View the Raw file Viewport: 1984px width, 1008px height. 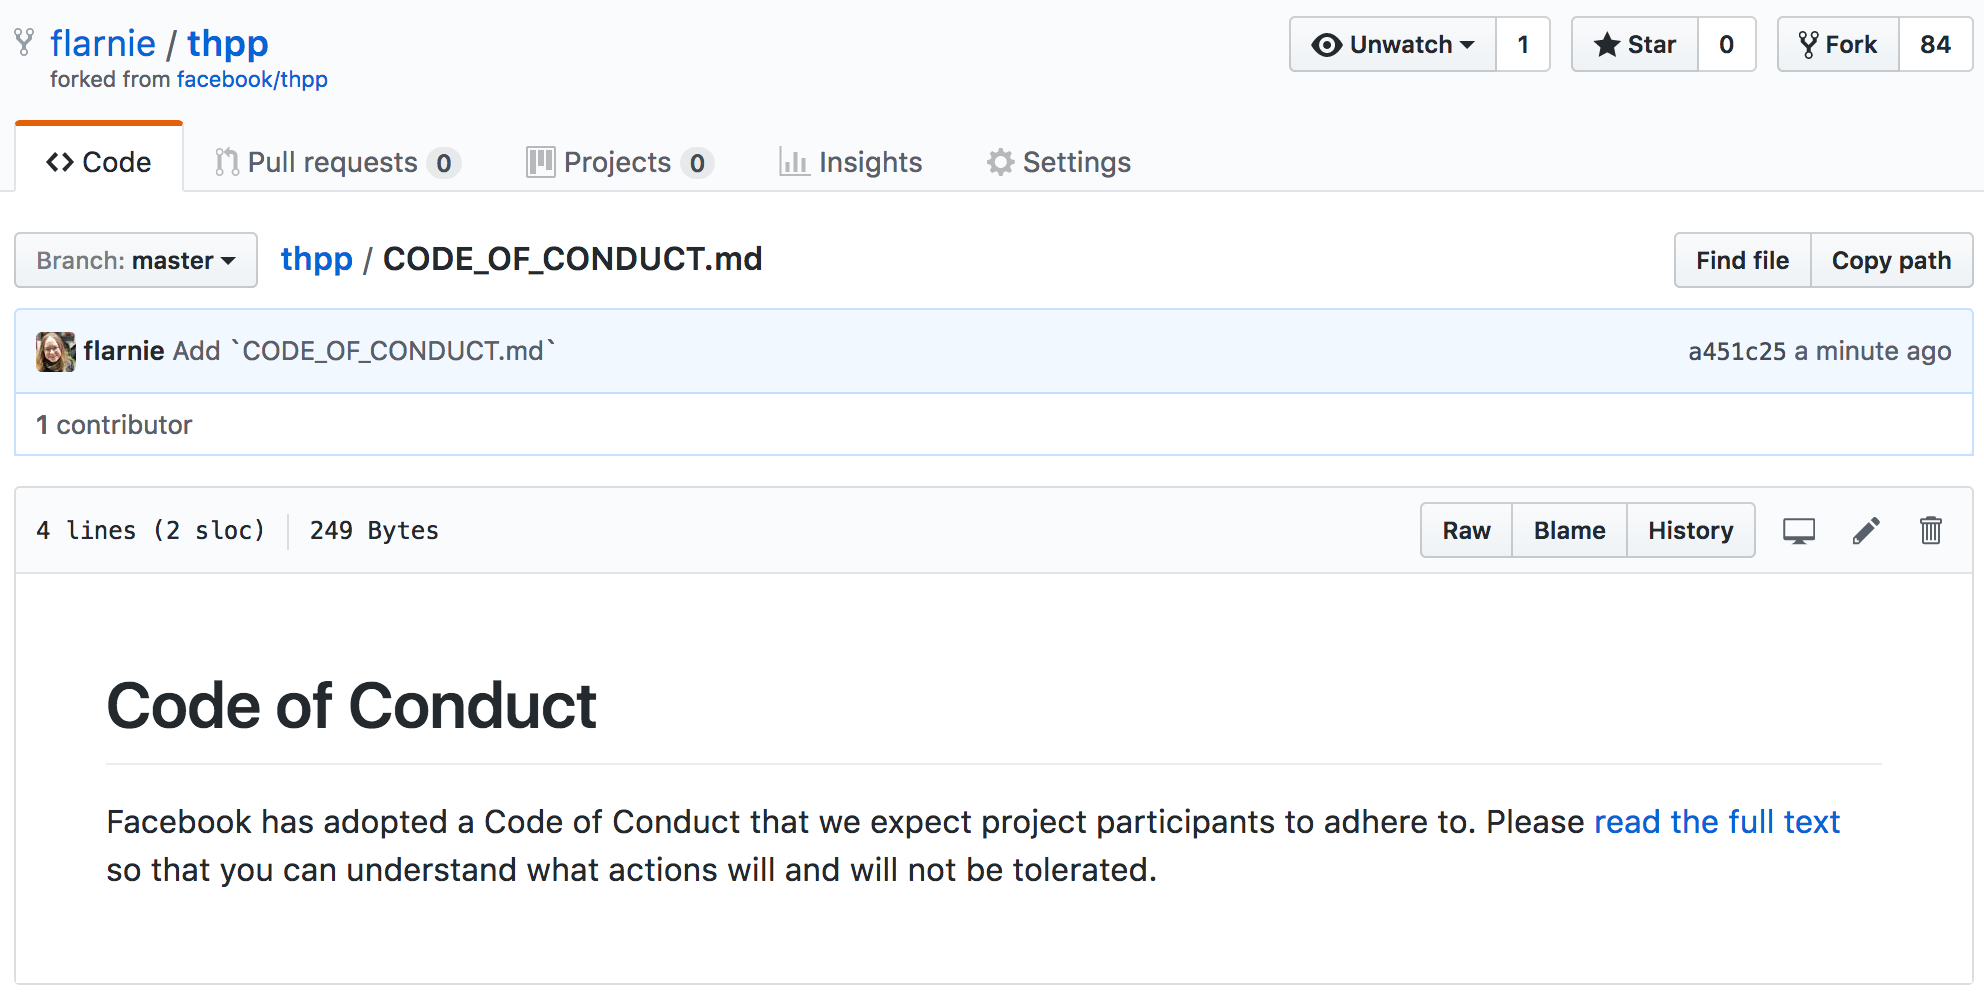pyautogui.click(x=1466, y=530)
